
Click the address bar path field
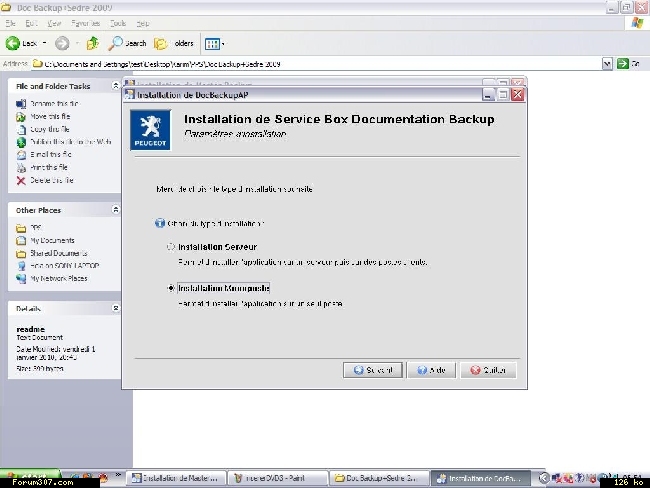(316, 64)
